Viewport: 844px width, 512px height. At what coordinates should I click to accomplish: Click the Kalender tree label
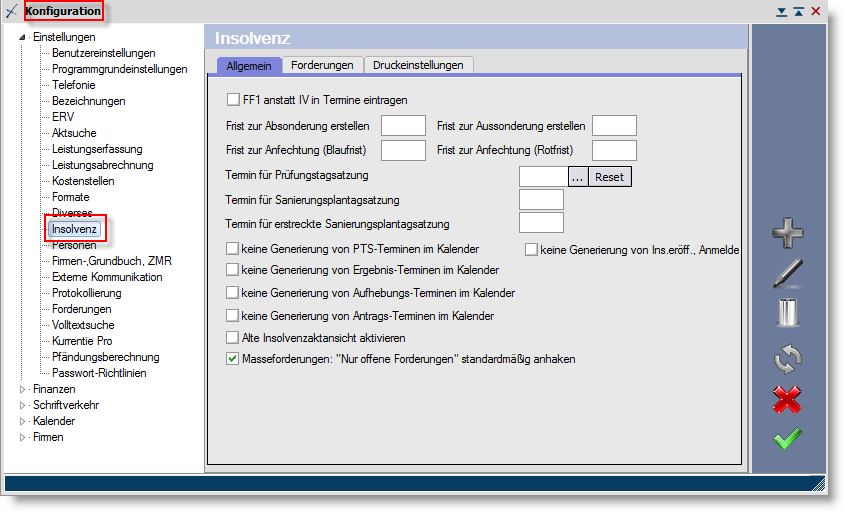click(54, 421)
